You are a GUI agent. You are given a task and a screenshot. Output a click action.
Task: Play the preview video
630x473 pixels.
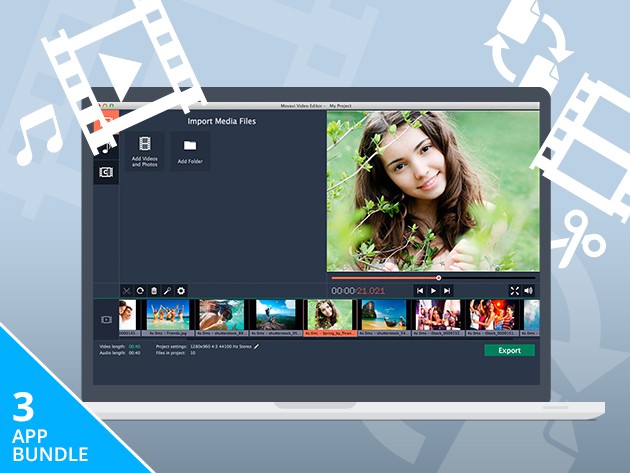[x=434, y=291]
